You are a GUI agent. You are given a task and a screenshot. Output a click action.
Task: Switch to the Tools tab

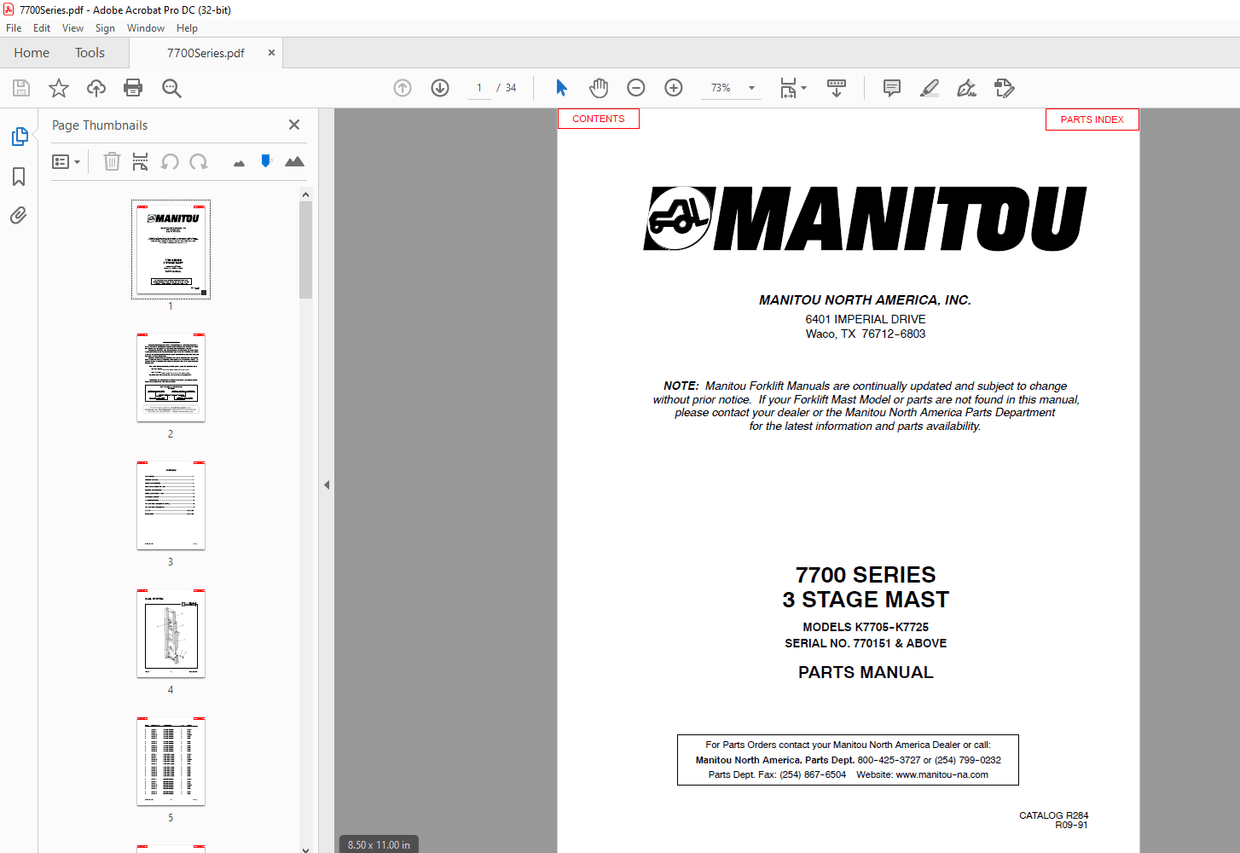pyautogui.click(x=89, y=52)
